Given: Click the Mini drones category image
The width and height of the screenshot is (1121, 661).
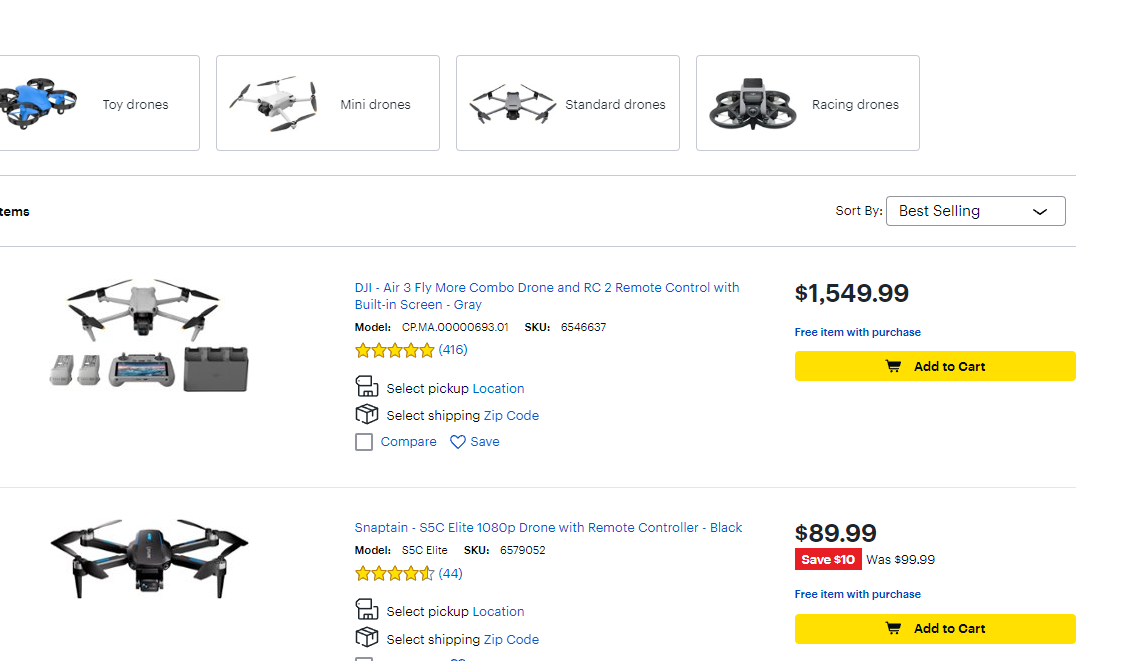Looking at the screenshot, I should pyautogui.click(x=272, y=103).
